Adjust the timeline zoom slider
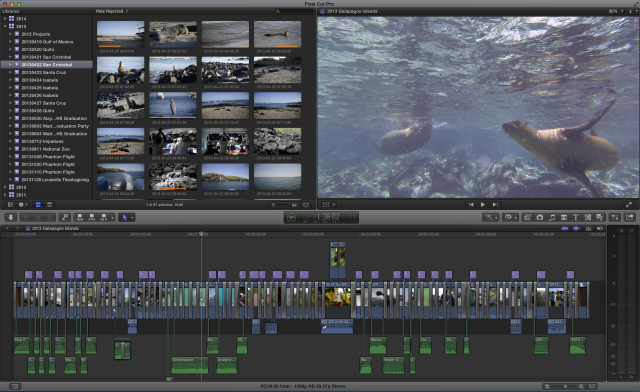The width and height of the screenshot is (640, 392). click(565, 386)
